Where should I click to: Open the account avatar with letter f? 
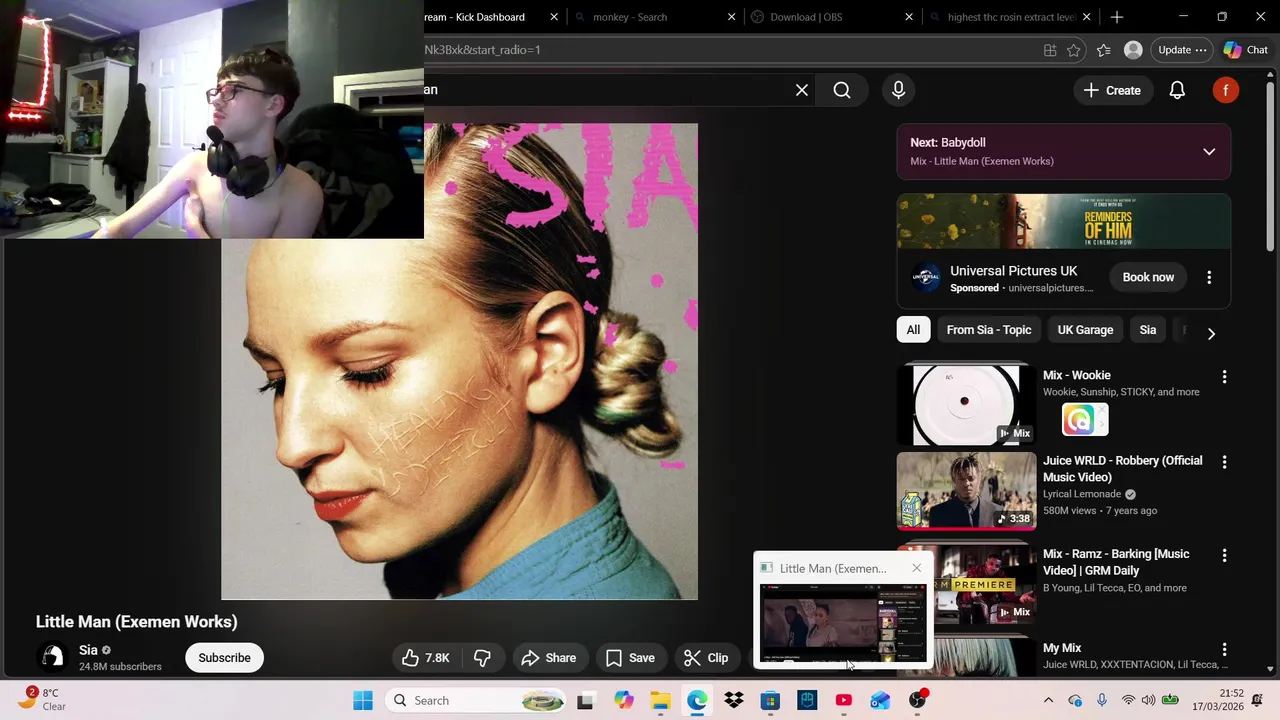tap(1226, 90)
